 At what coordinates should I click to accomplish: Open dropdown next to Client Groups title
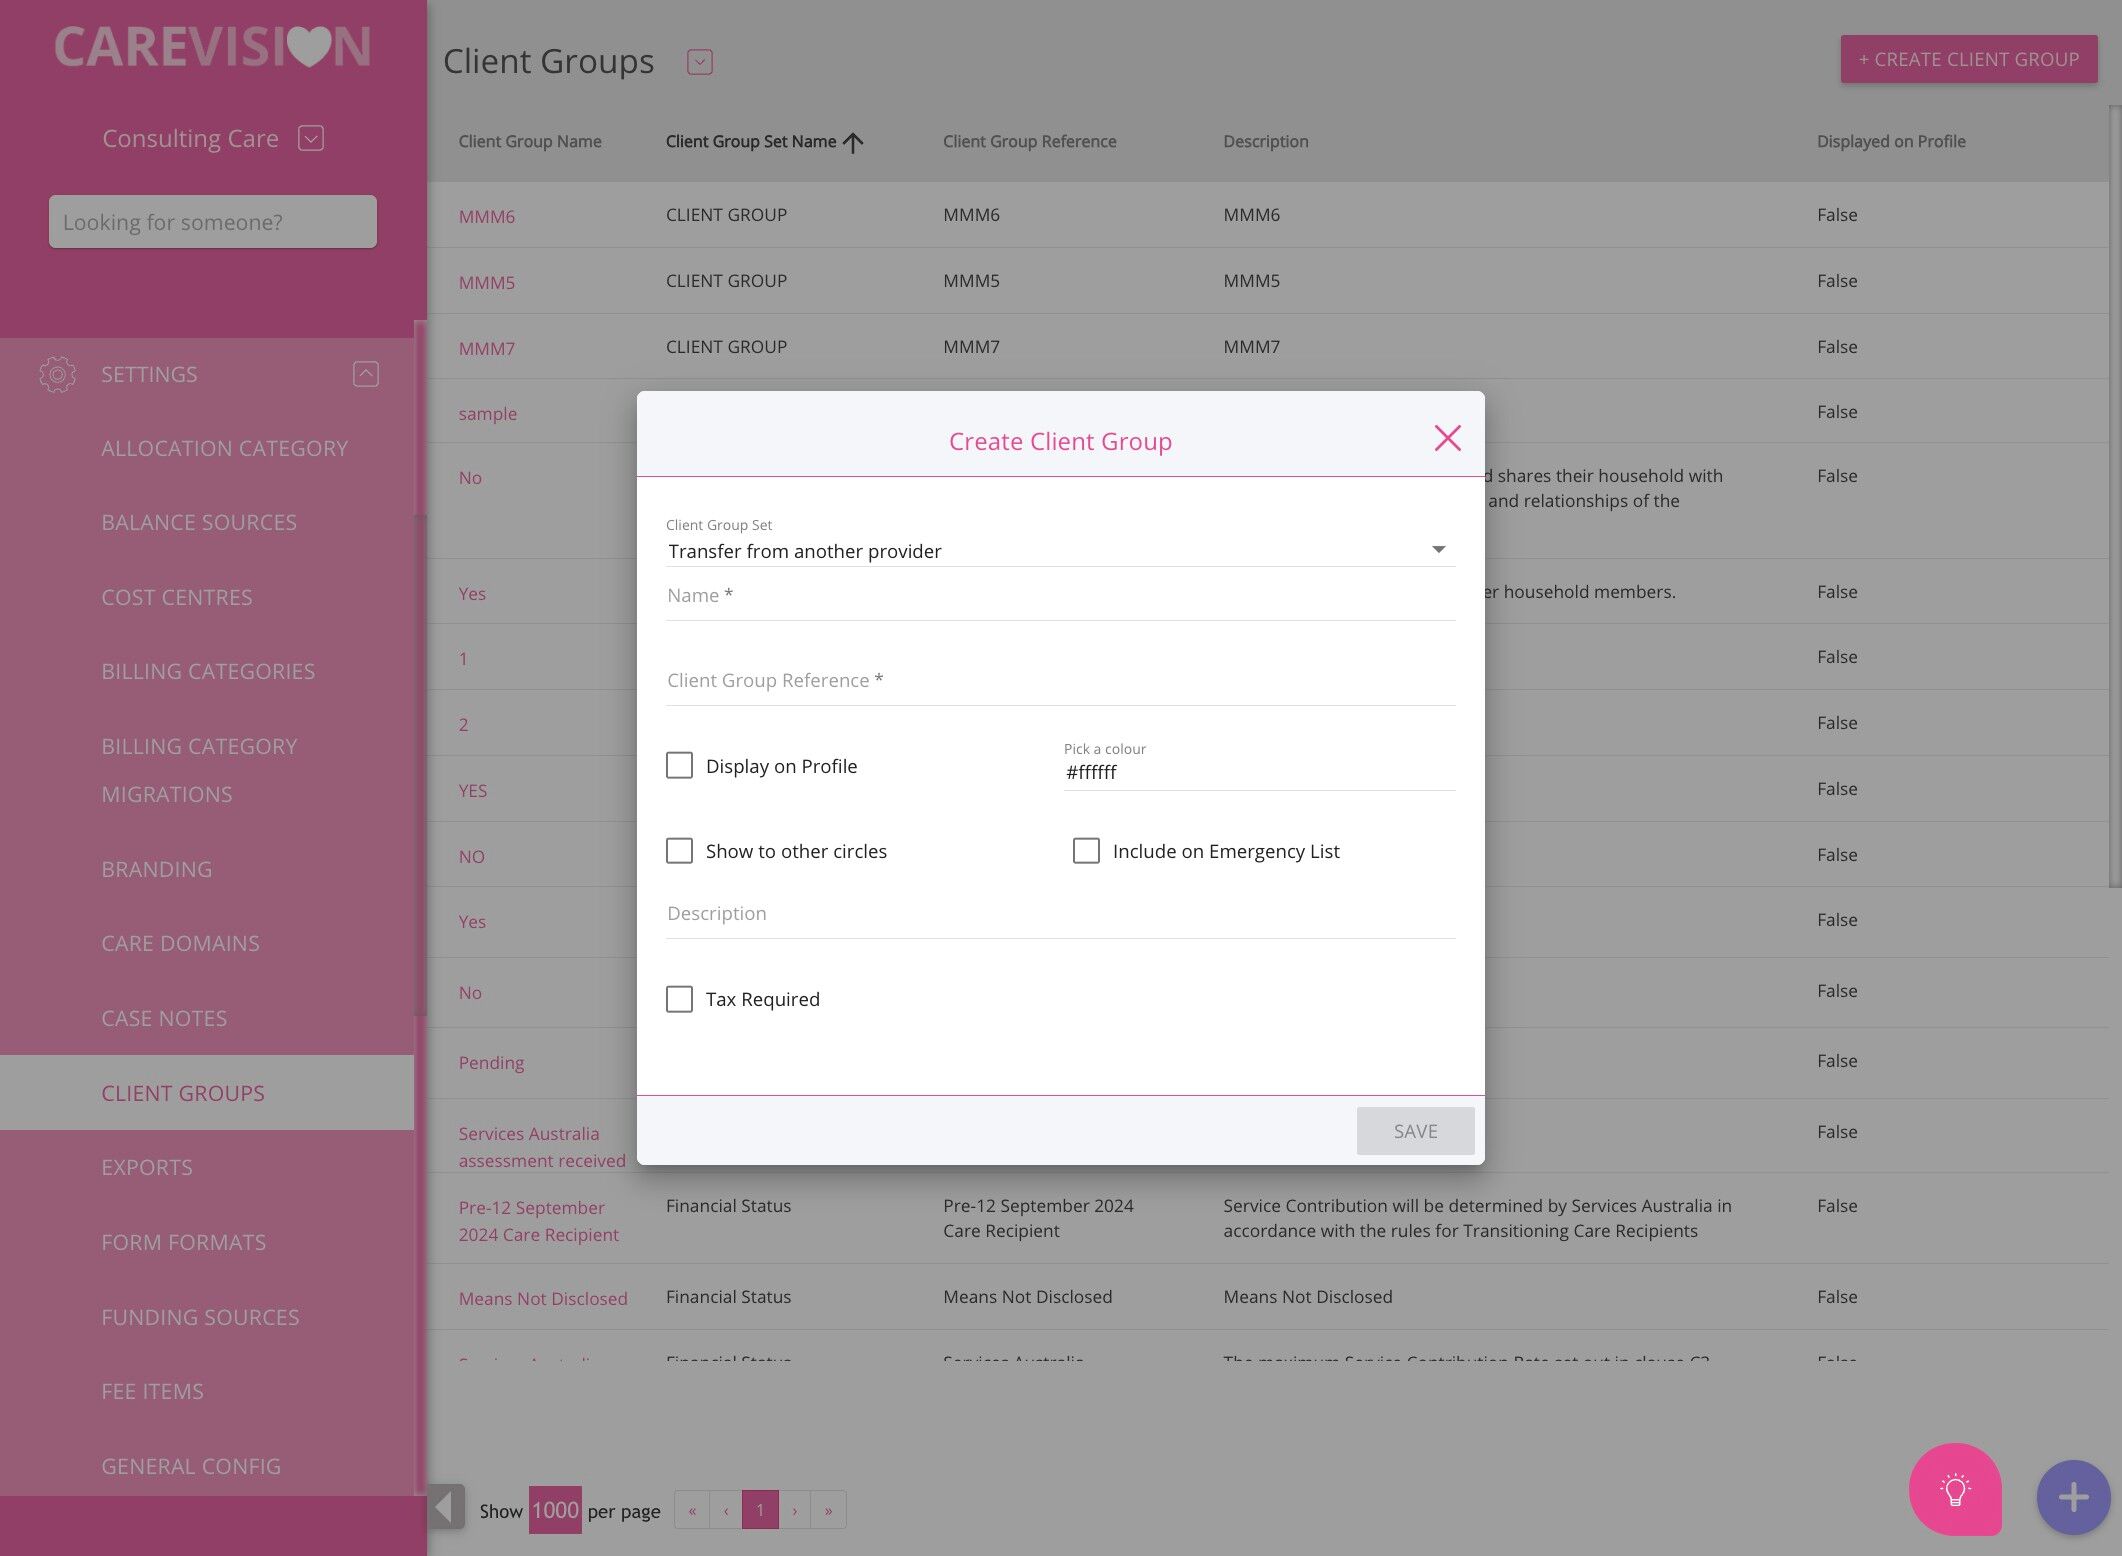(x=699, y=62)
